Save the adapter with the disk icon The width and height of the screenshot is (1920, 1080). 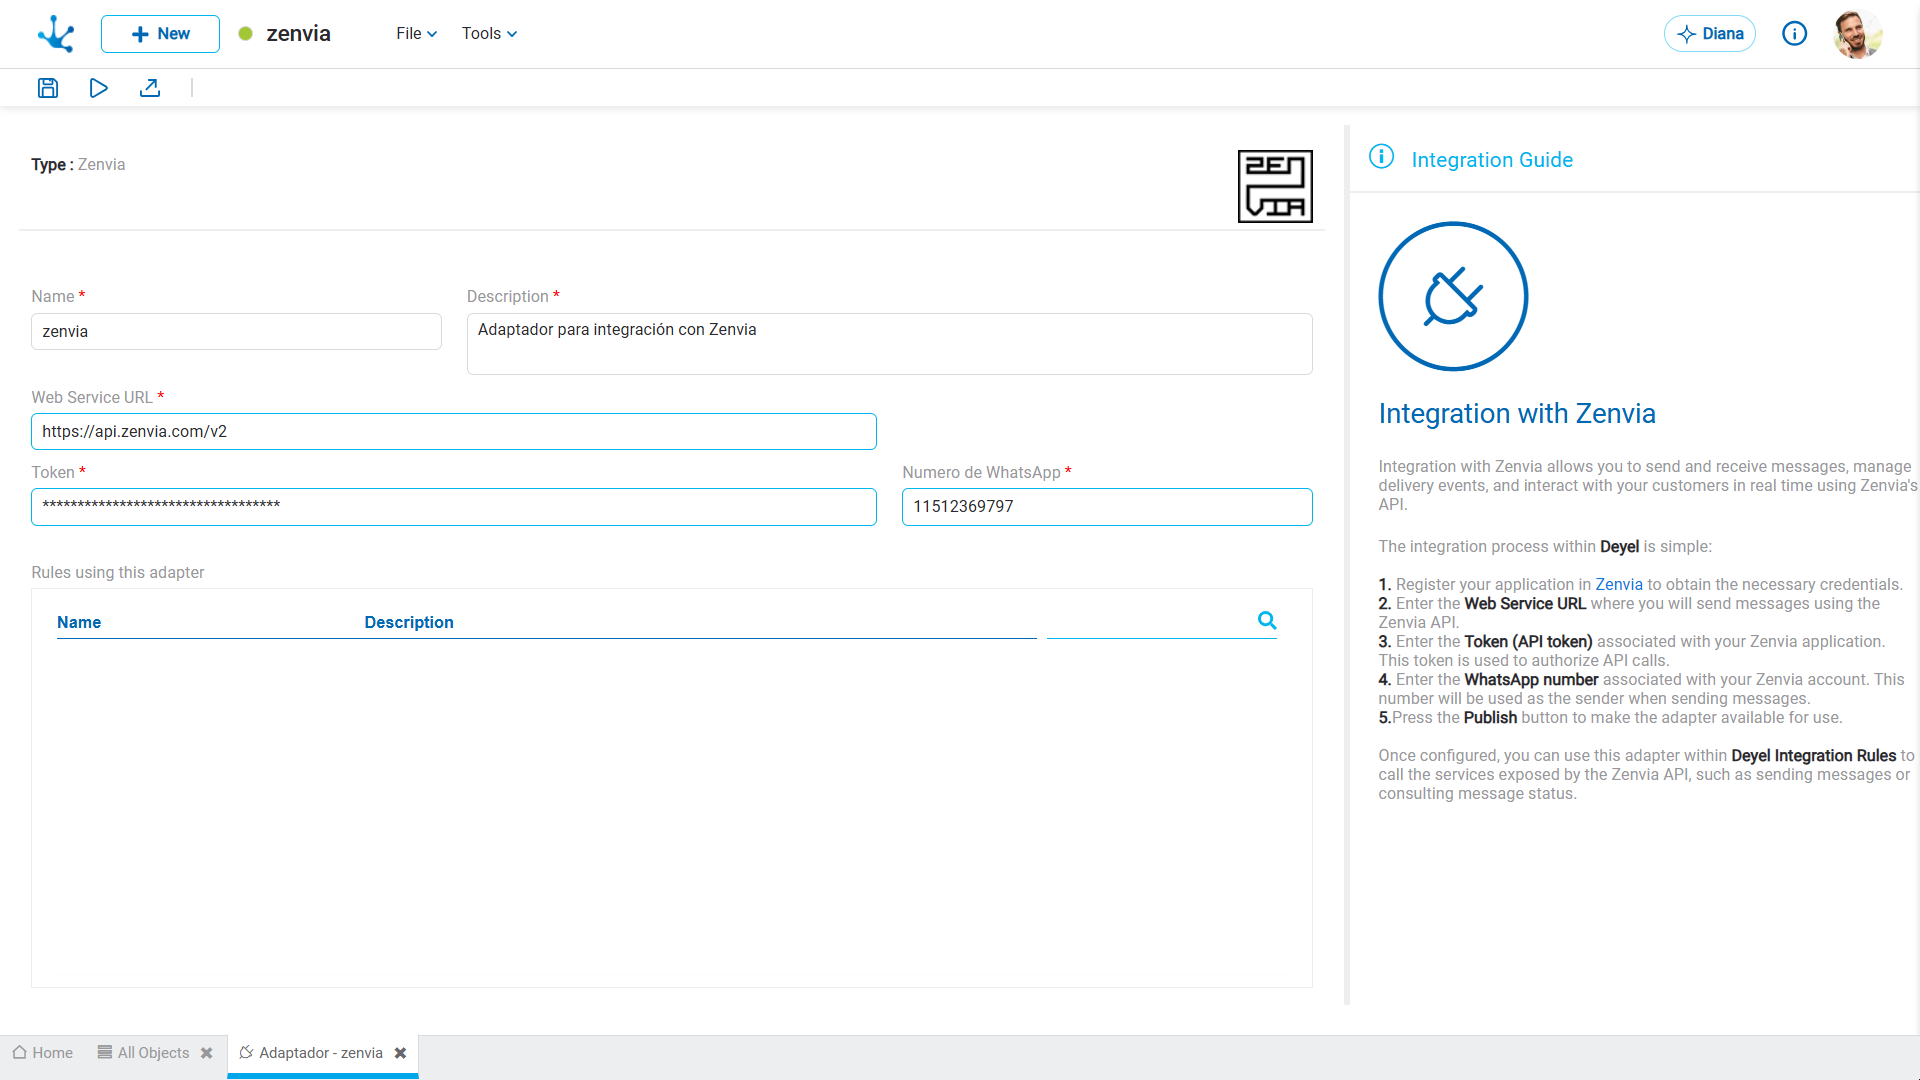click(48, 88)
